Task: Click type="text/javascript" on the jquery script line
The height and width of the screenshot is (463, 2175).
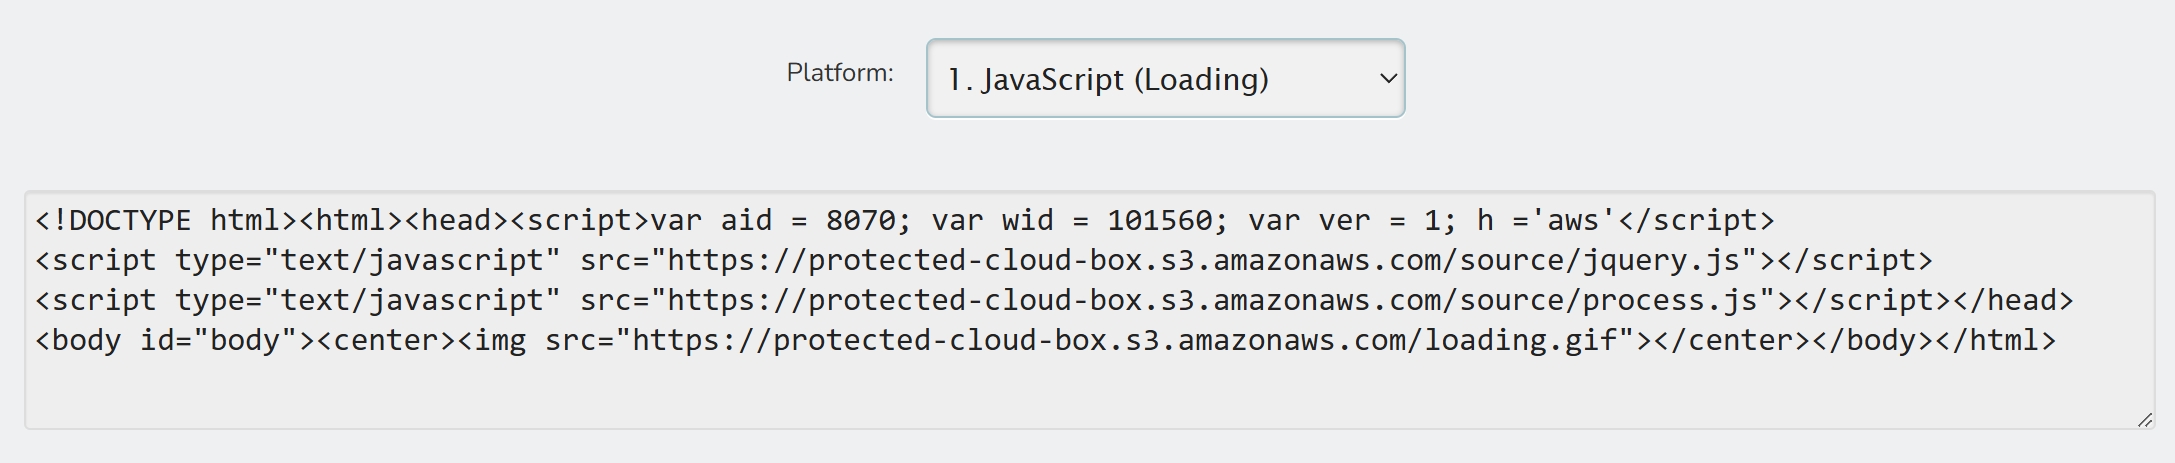Action: pos(367,260)
